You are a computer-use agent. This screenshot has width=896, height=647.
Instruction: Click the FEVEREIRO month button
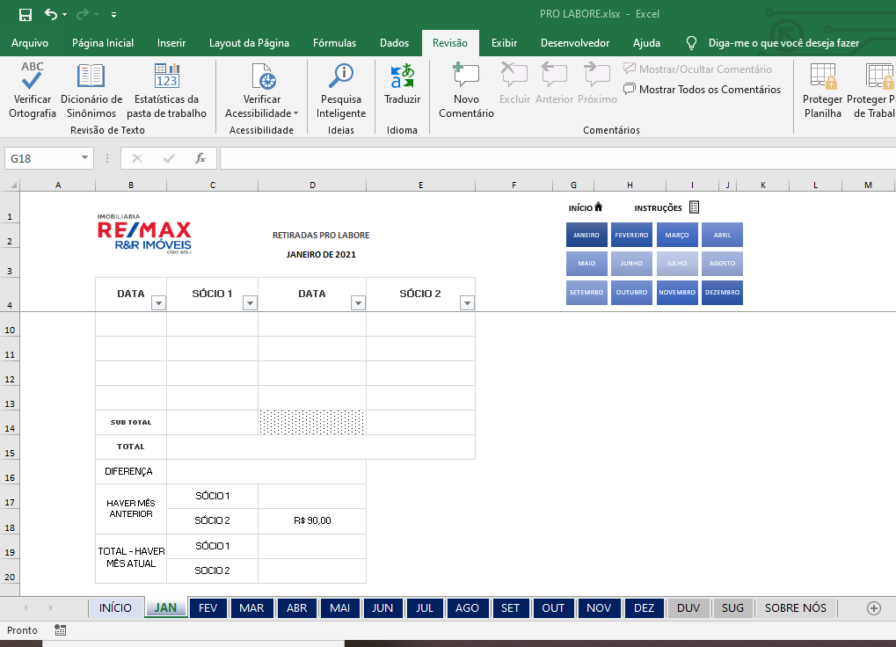tap(631, 235)
